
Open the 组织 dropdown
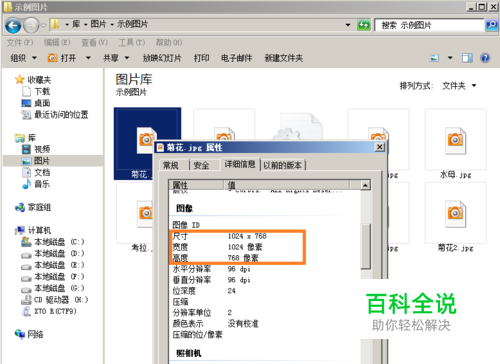click(24, 58)
